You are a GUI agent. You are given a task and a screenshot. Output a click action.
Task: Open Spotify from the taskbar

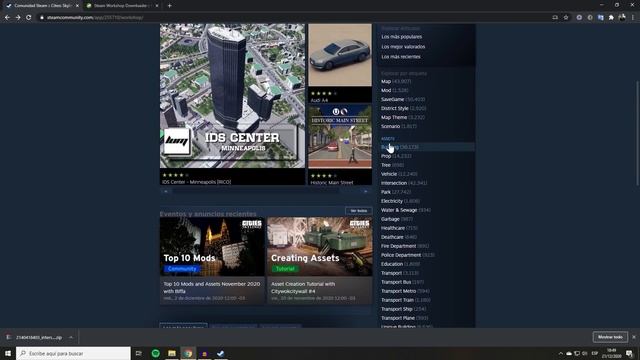click(156, 353)
